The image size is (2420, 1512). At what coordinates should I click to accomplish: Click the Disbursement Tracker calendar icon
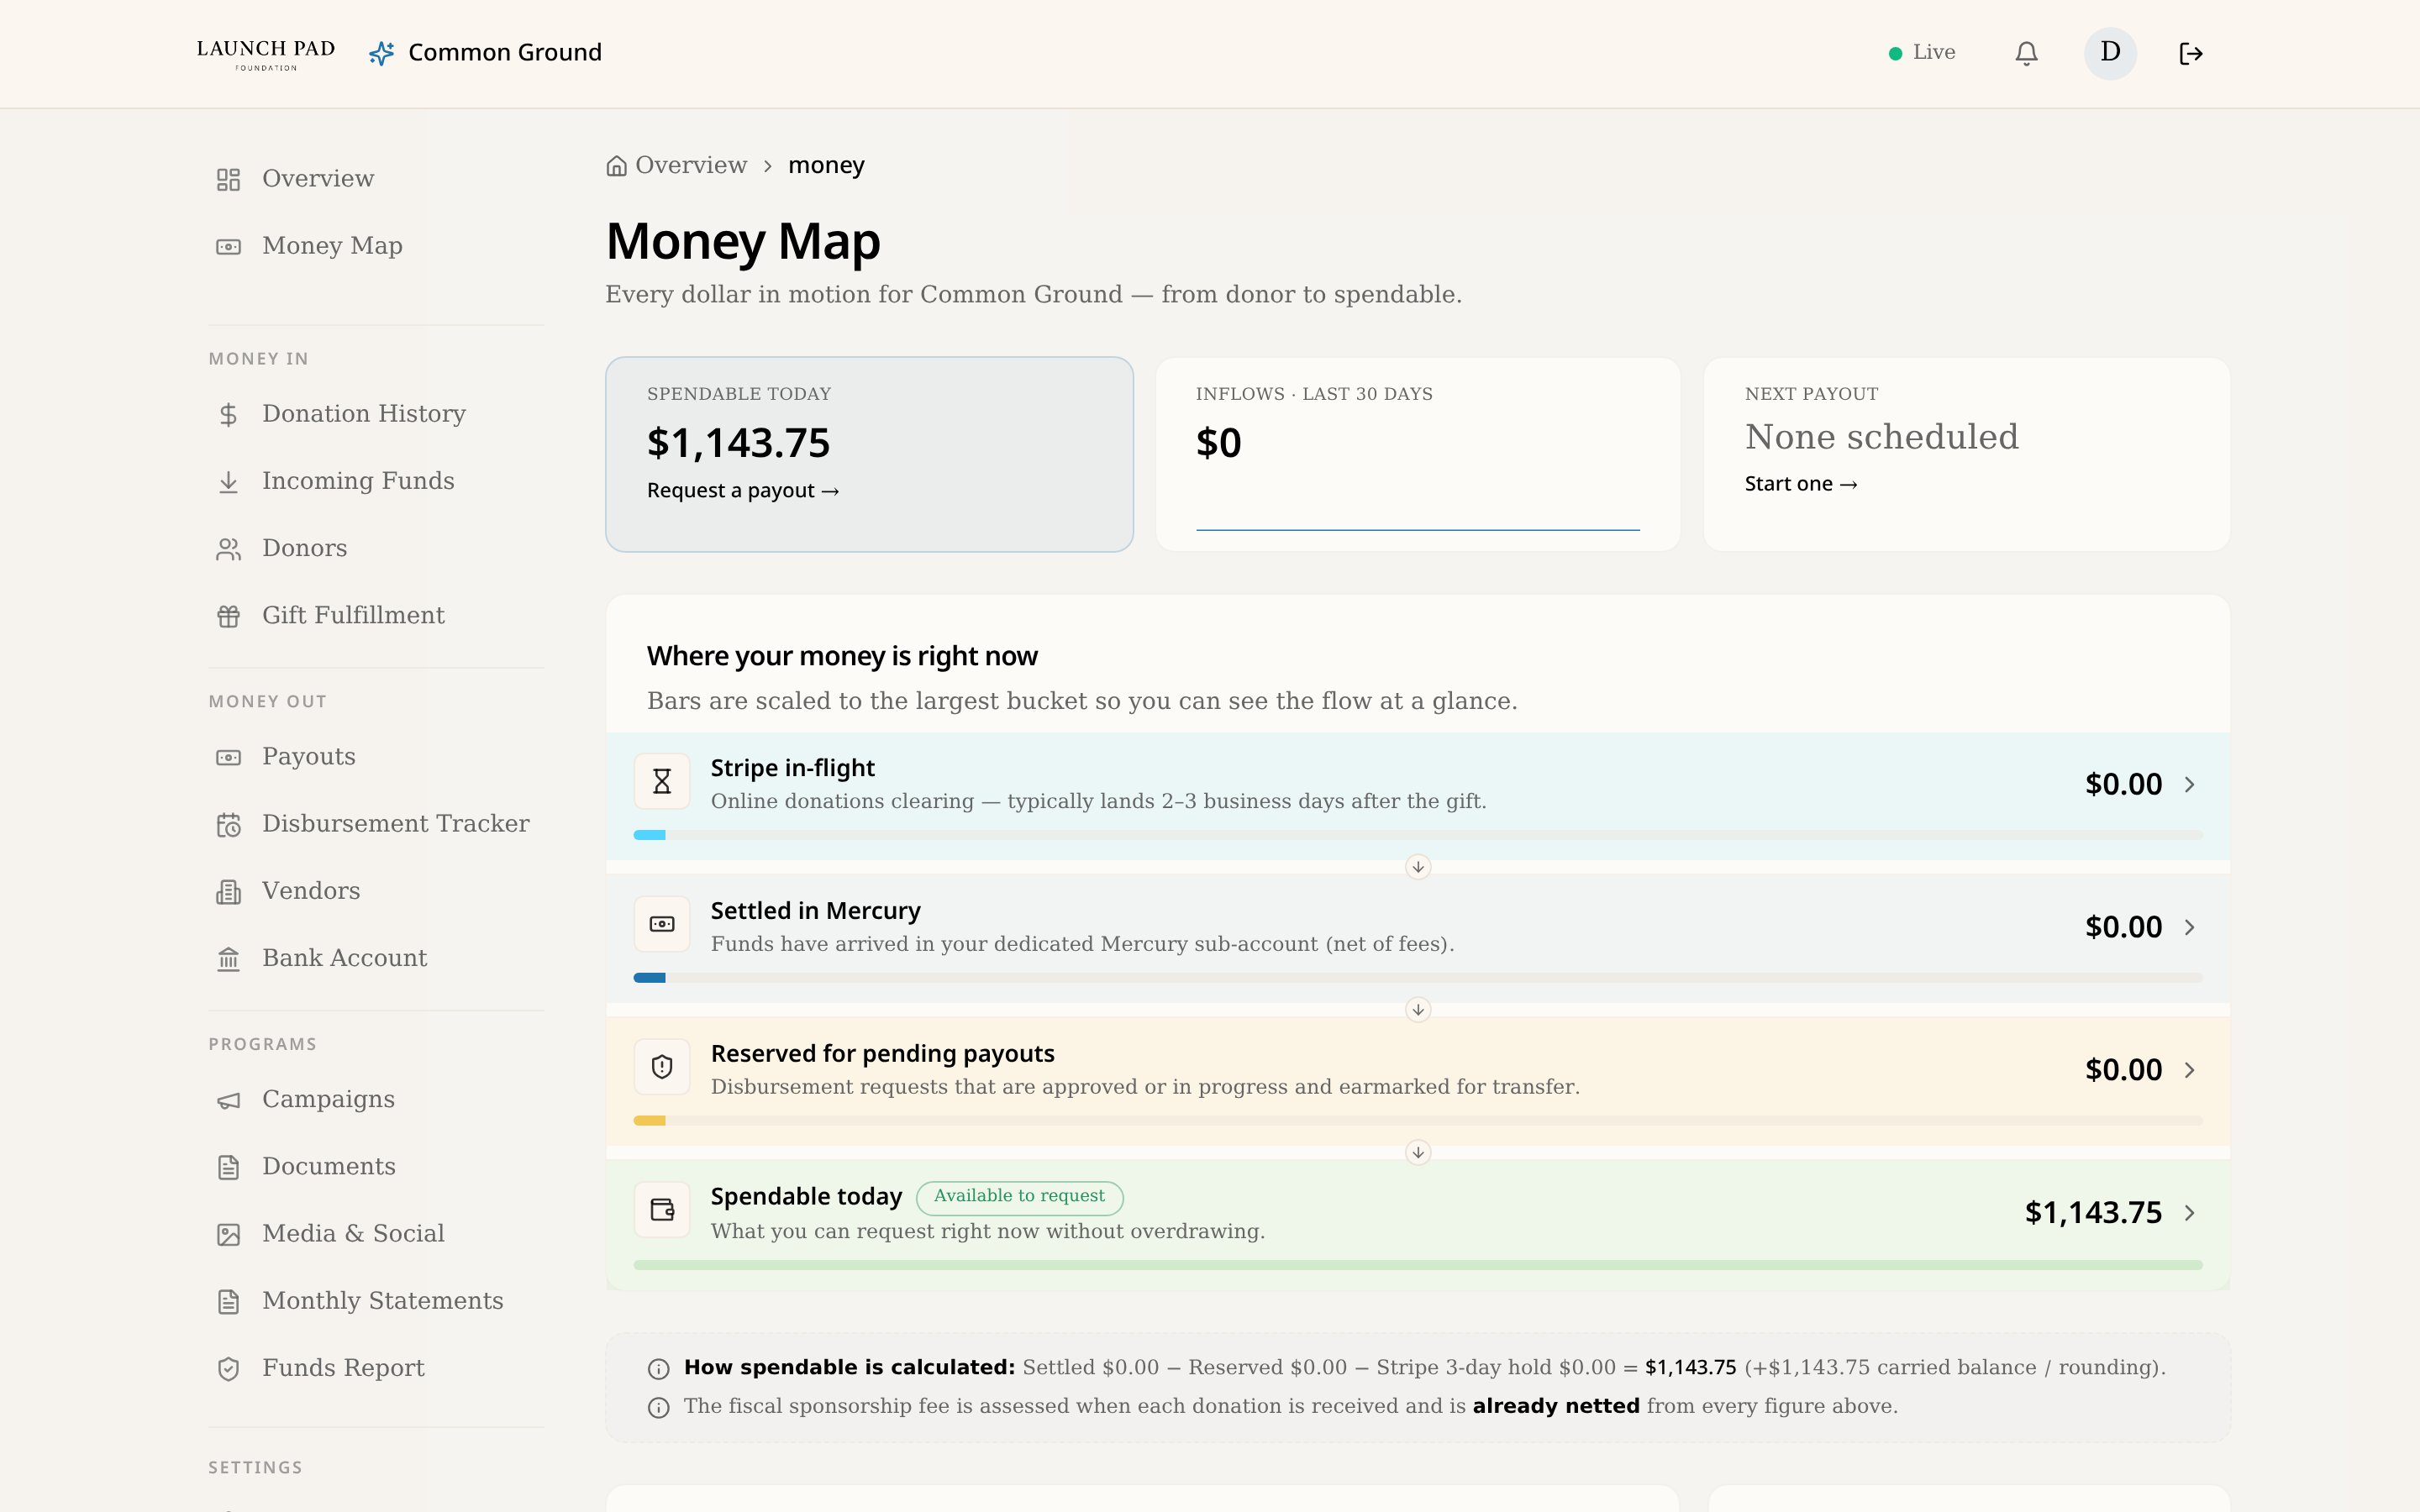tap(228, 825)
